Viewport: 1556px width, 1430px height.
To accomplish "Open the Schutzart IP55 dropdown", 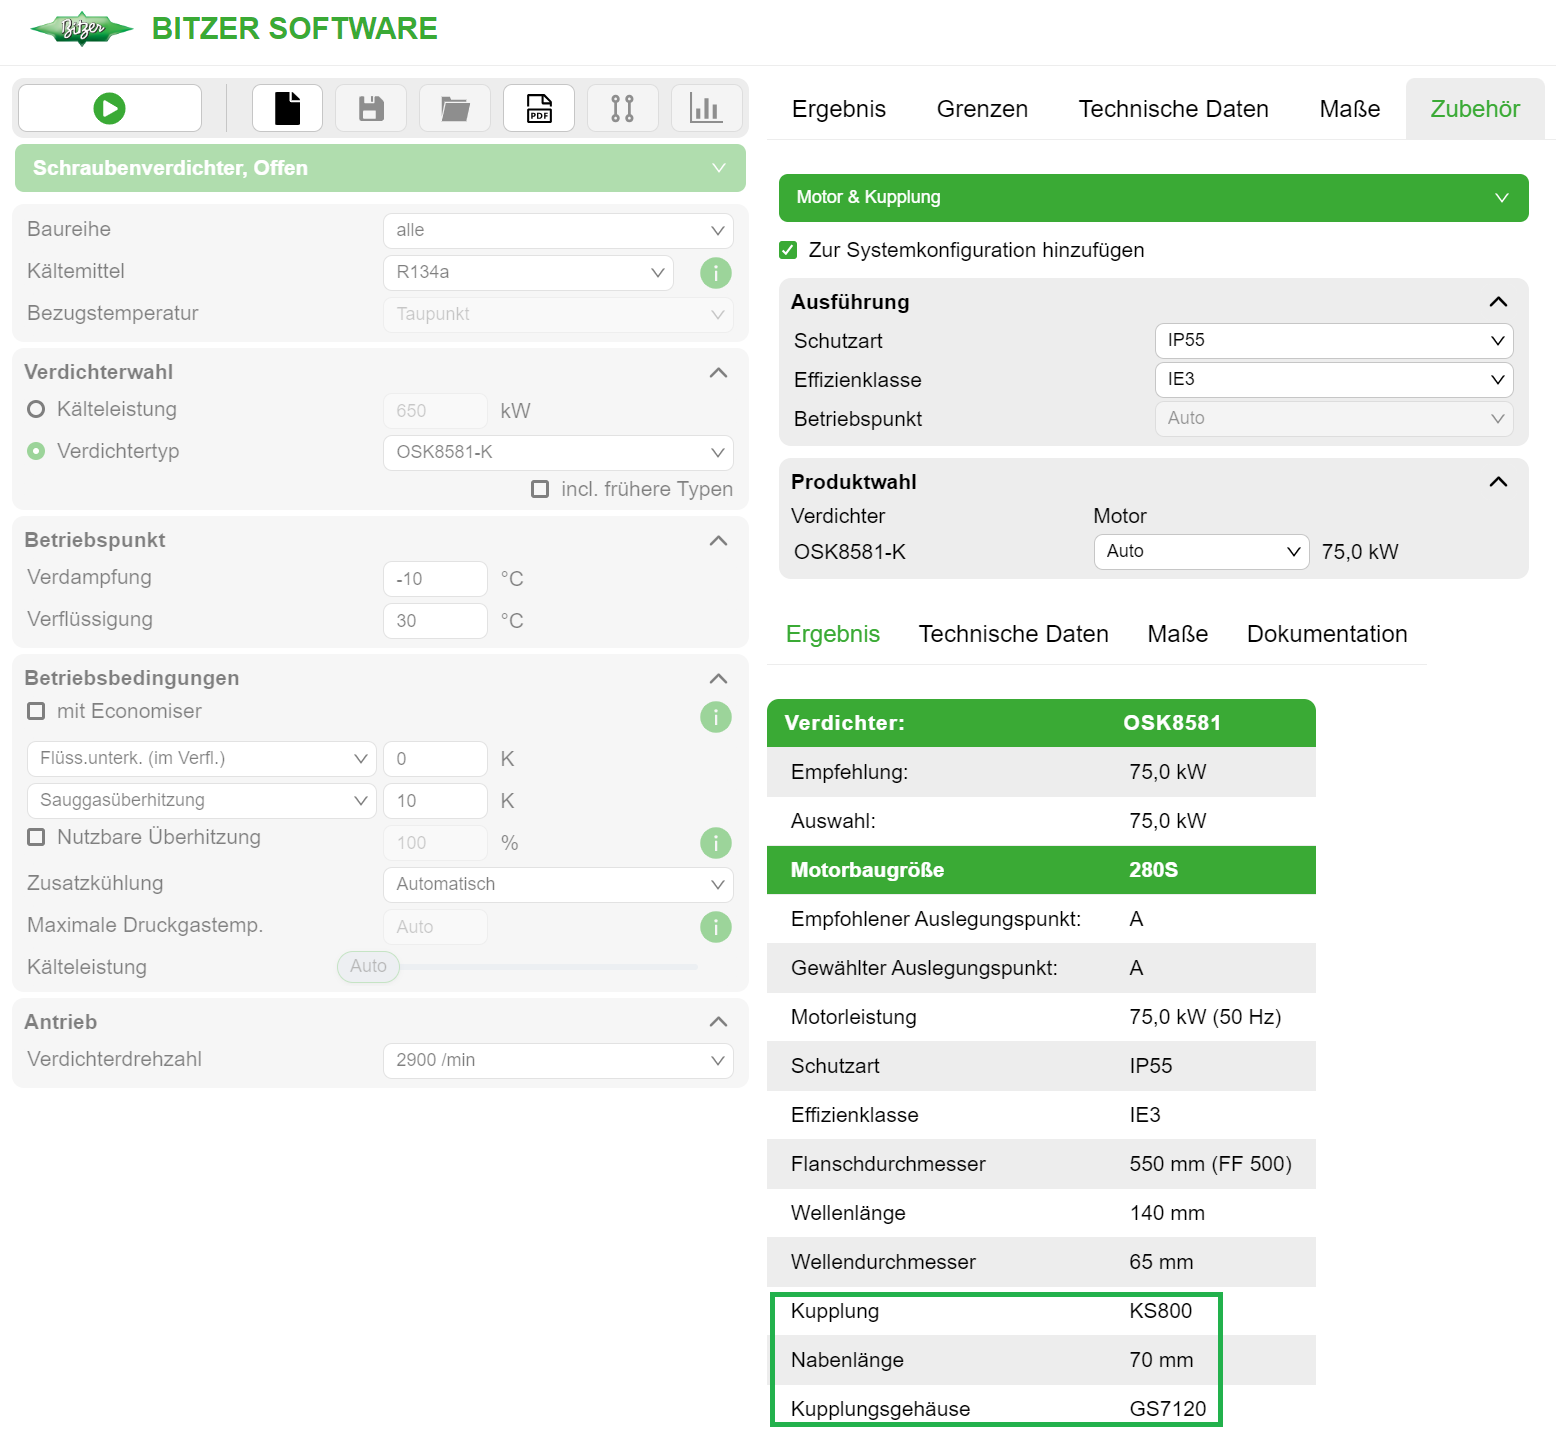I will pyautogui.click(x=1333, y=340).
